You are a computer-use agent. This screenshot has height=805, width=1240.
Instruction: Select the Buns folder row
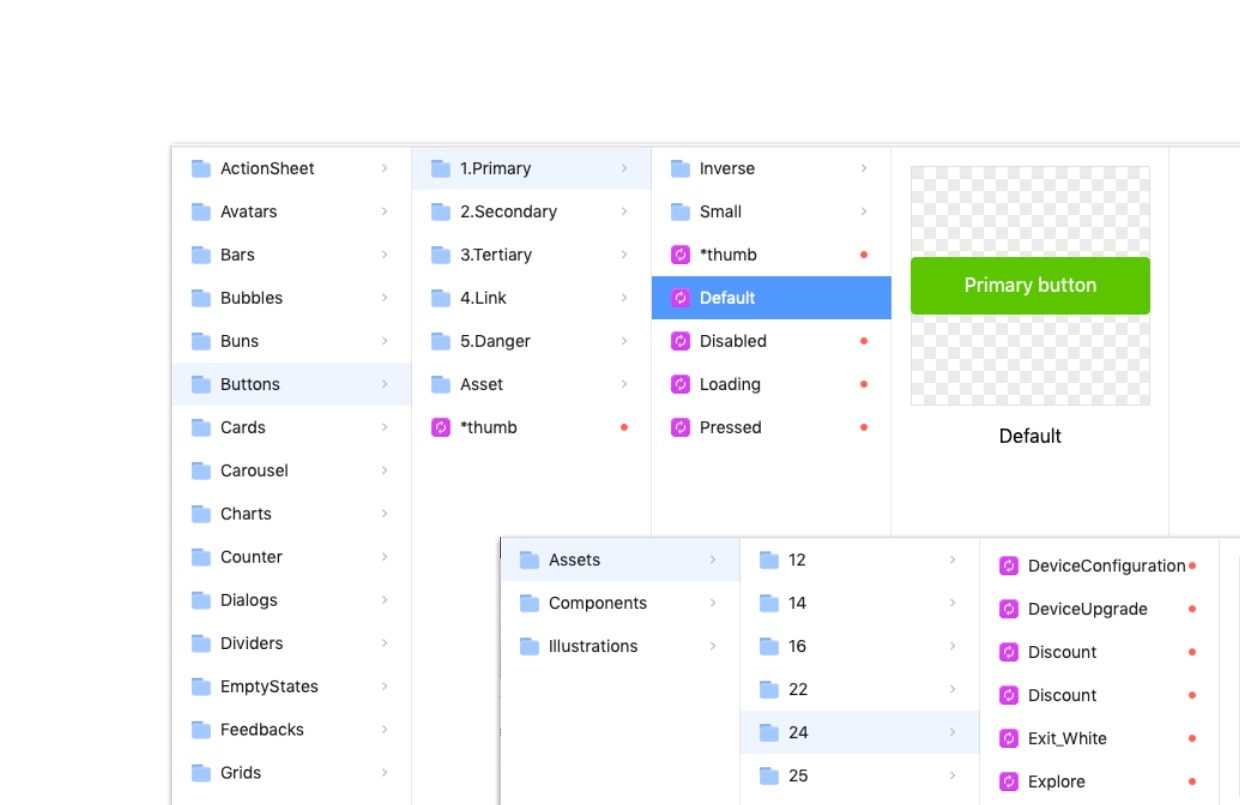pyautogui.click(x=291, y=341)
